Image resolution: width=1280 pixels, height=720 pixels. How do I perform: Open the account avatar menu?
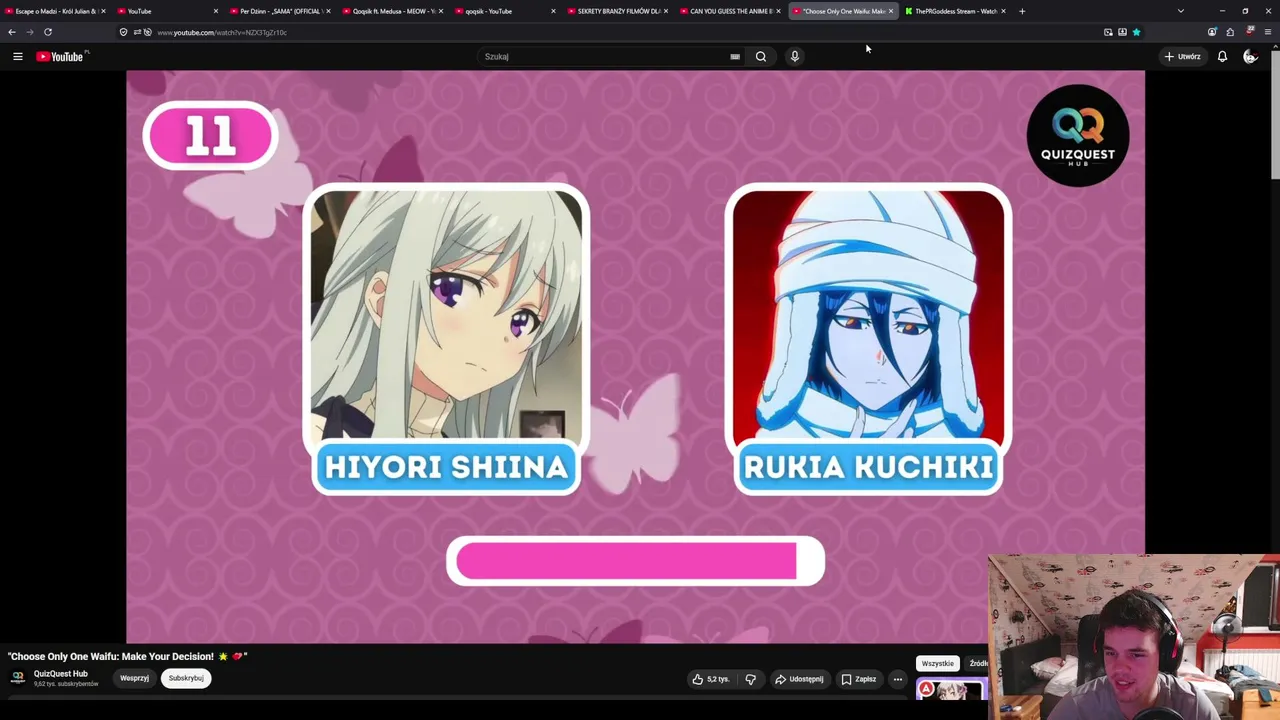pyautogui.click(x=1250, y=56)
